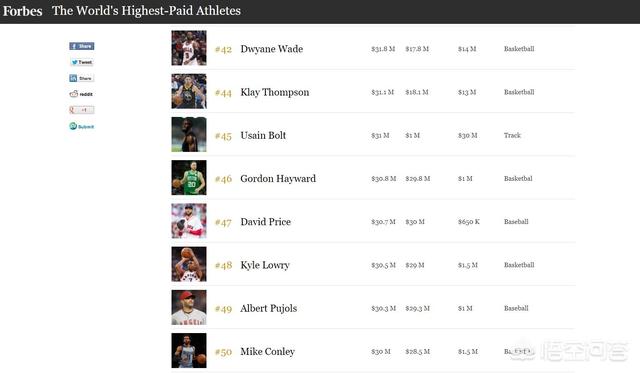
Task: Open the Forbes logo homepage link
Action: 22,11
